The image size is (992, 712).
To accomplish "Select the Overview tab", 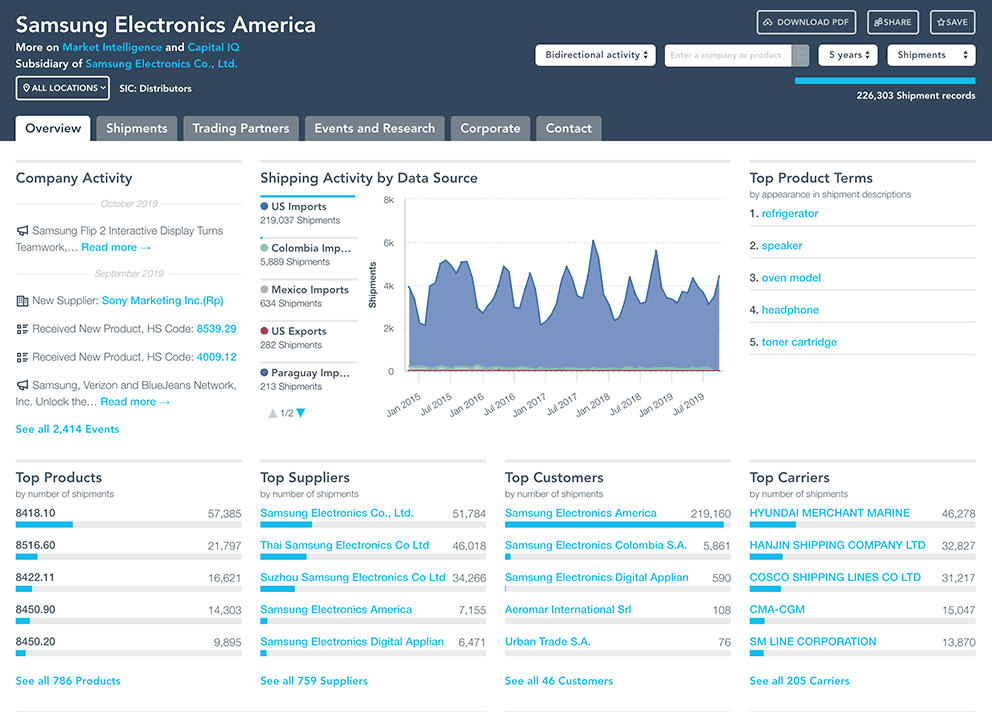I will point(53,128).
